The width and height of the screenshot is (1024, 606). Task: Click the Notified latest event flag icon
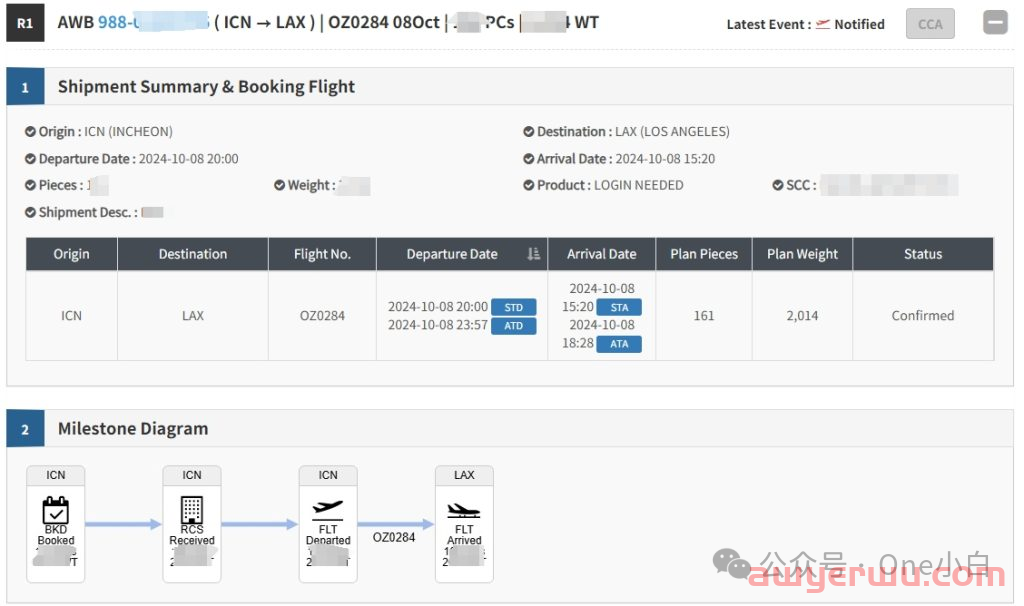pyautogui.click(x=823, y=24)
